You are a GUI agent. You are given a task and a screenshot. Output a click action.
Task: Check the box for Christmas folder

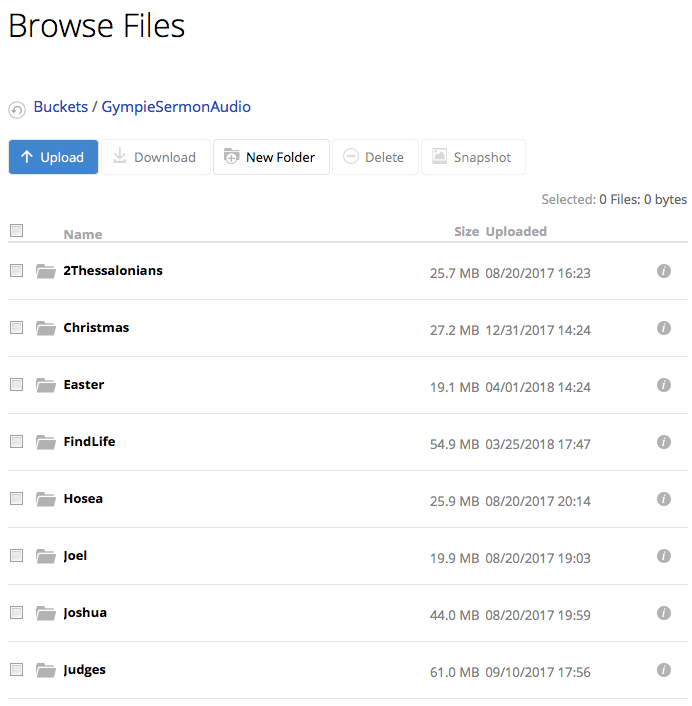pos(17,327)
